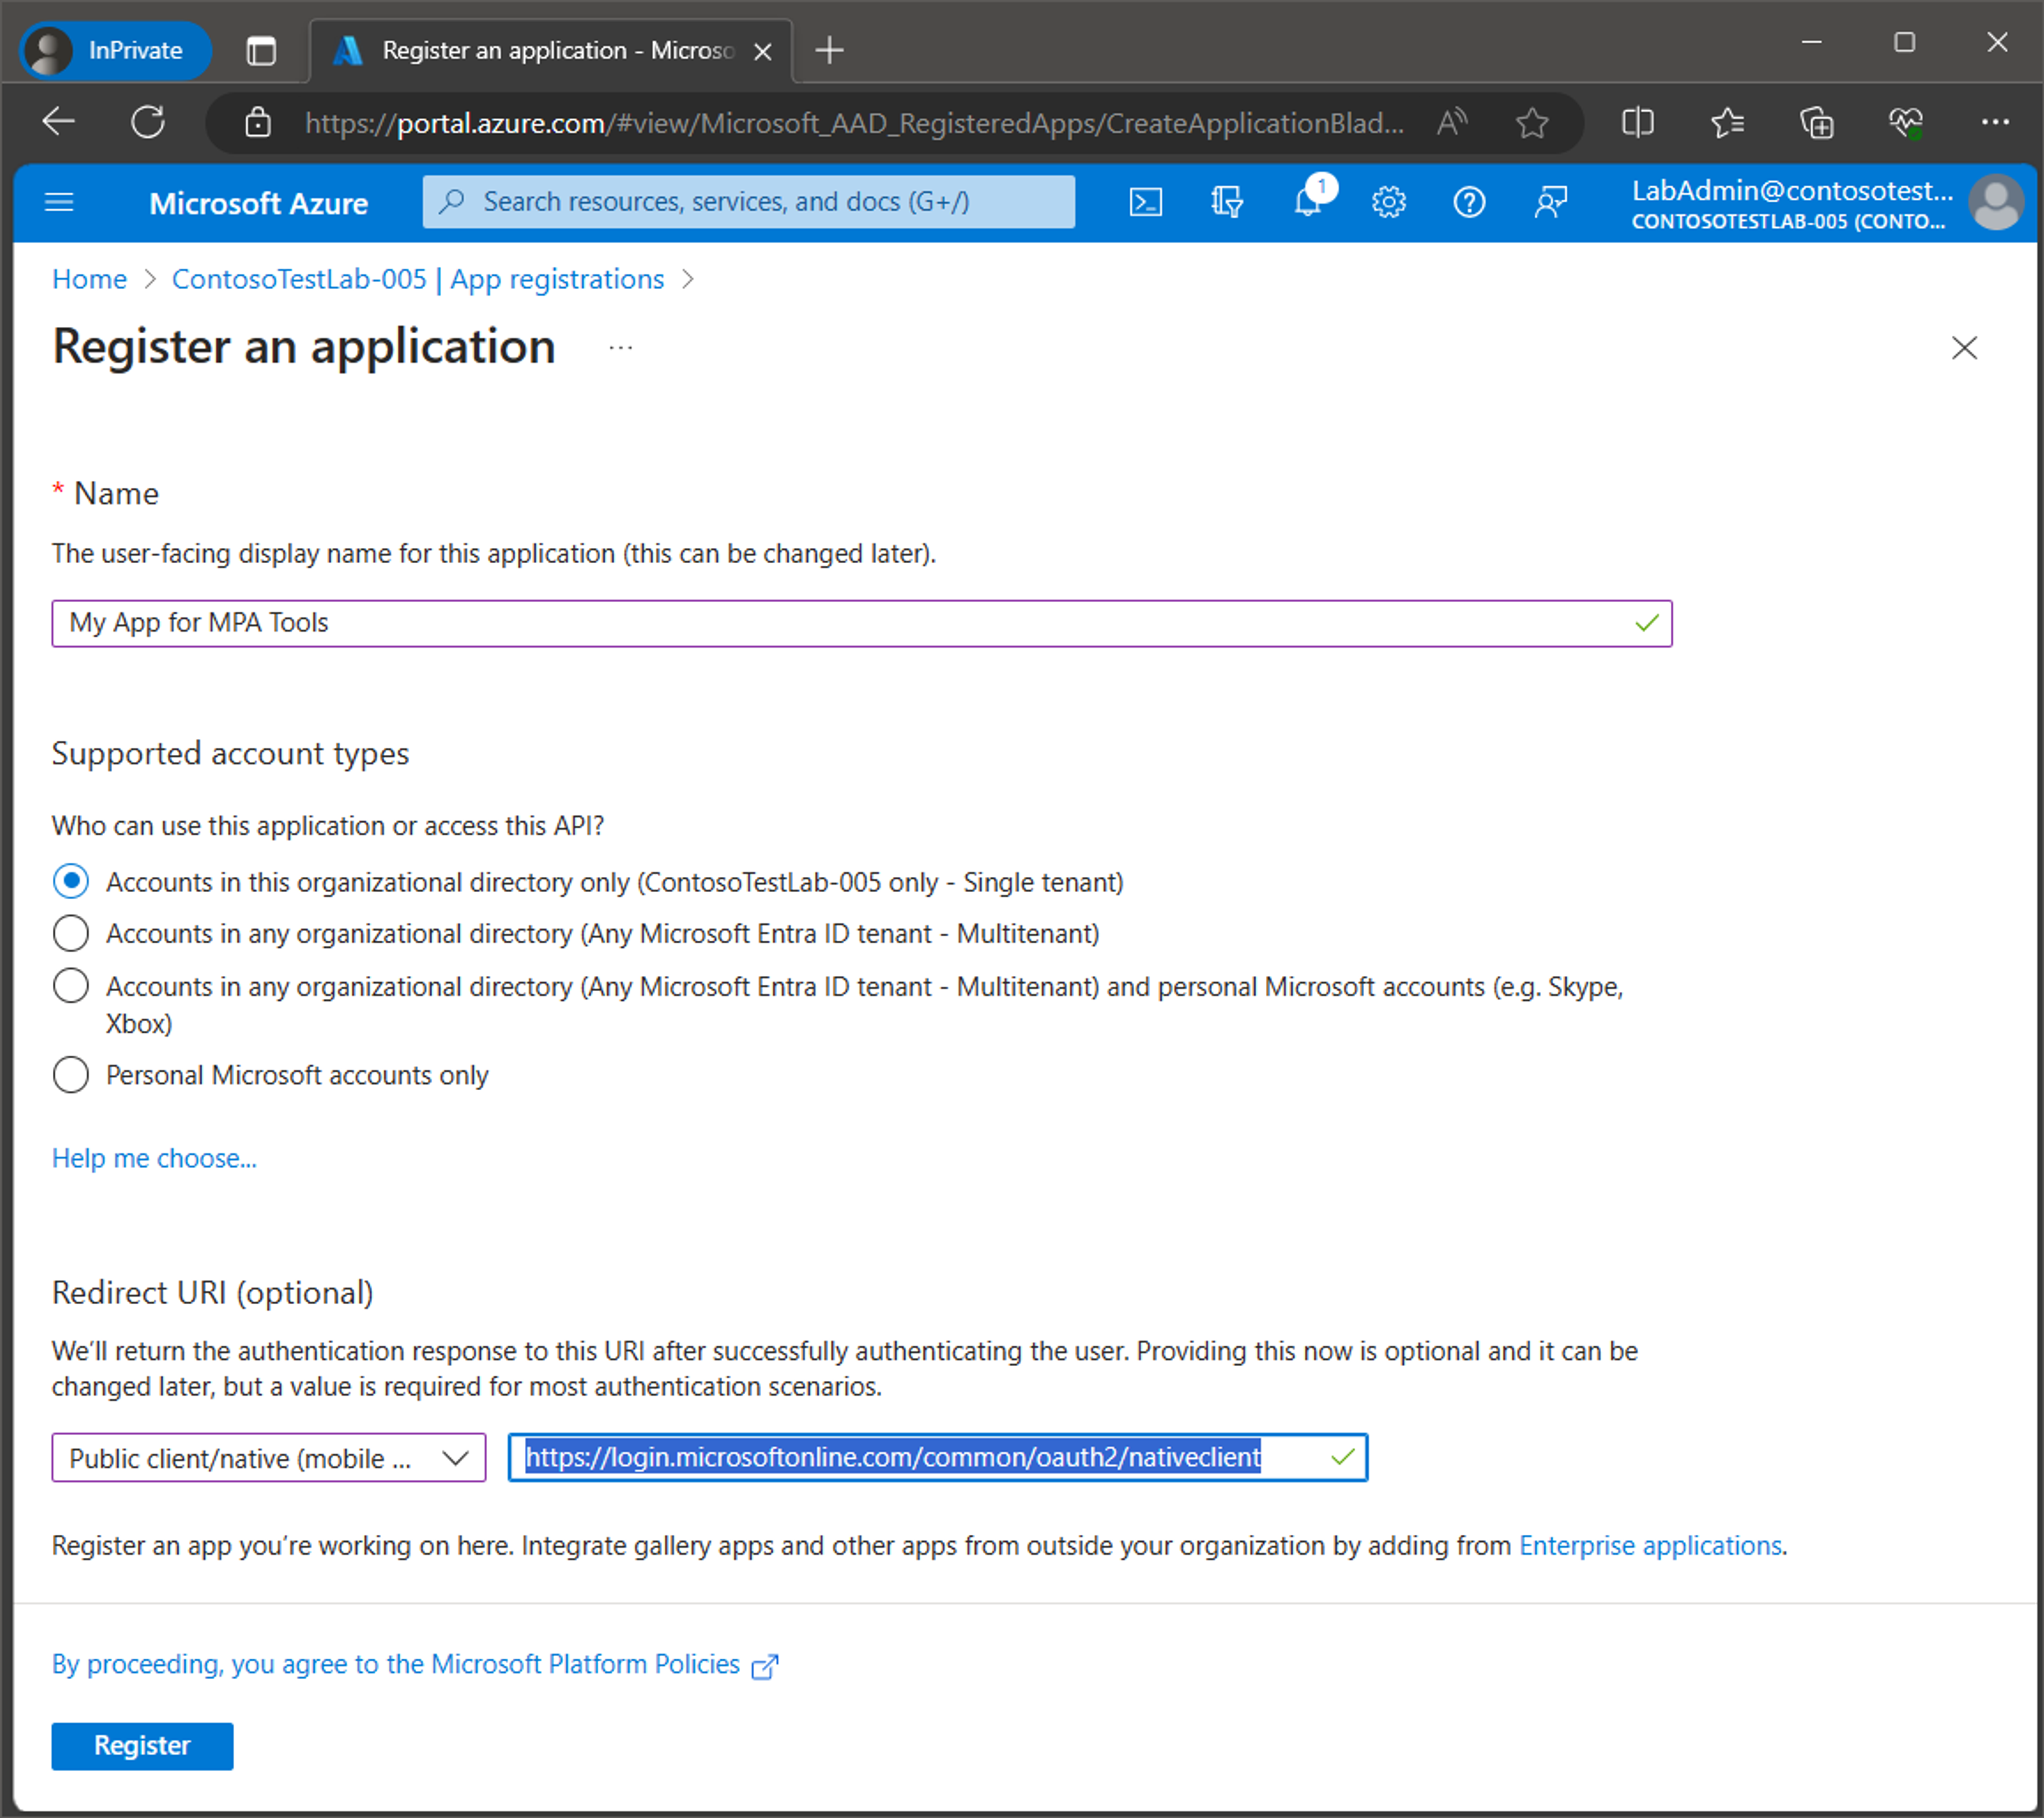This screenshot has width=2044, height=1818.
Task: Close the Register an application blade
Action: (x=1964, y=348)
